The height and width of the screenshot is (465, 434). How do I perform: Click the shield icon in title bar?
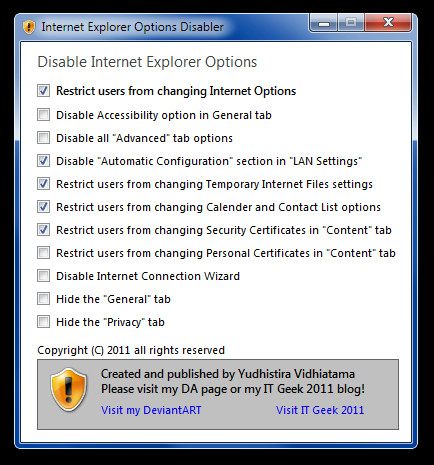29,27
